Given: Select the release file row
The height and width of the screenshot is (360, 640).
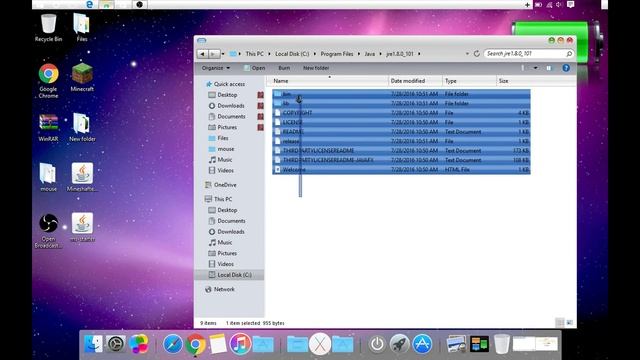Looking at the screenshot, I should point(401,141).
